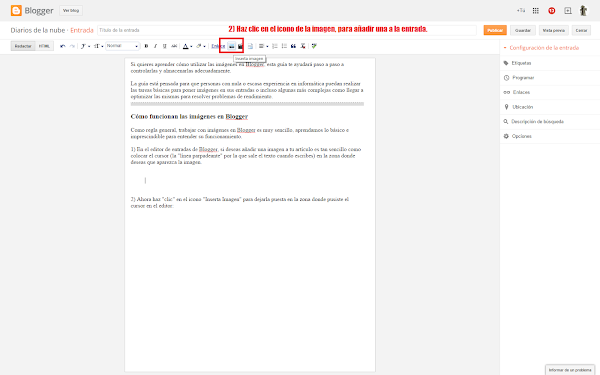The height and width of the screenshot is (375, 600).
Task: Click the Insert video icon
Action: pyautogui.click(x=240, y=46)
